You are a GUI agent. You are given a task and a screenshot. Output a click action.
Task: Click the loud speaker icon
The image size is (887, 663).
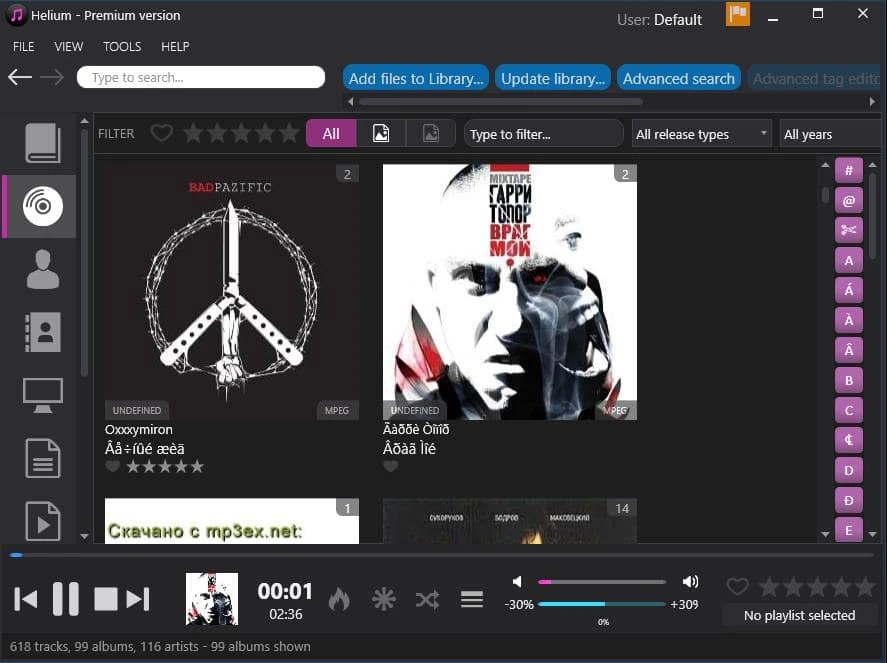690,582
